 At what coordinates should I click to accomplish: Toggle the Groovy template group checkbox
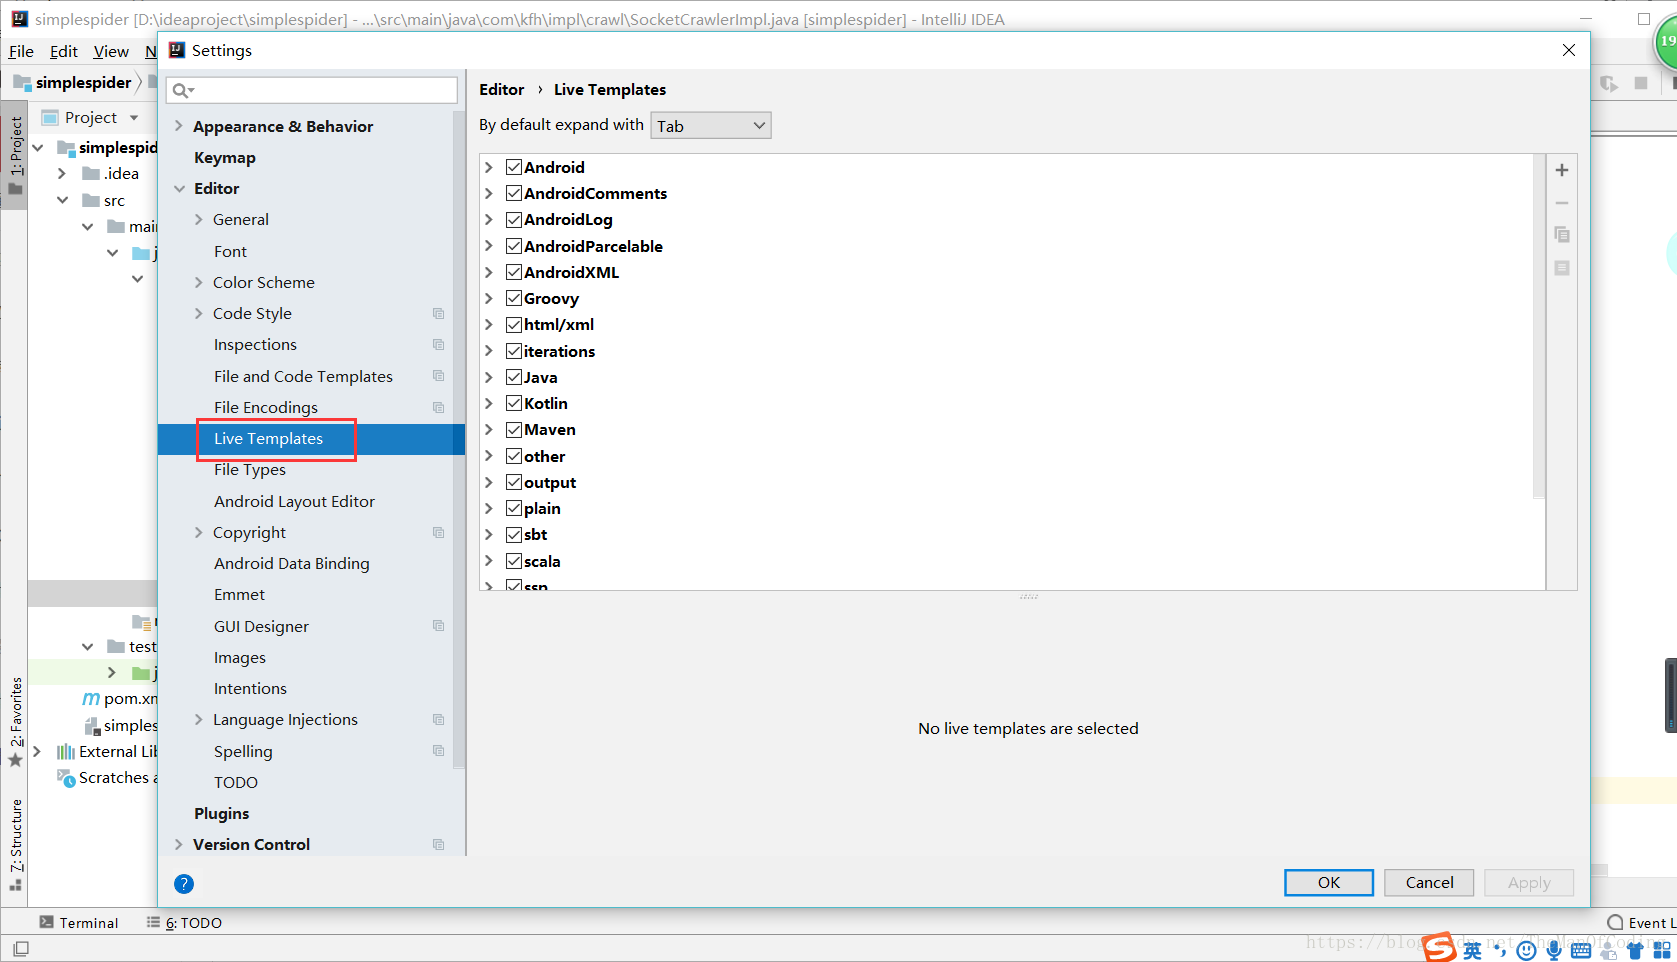(x=514, y=298)
